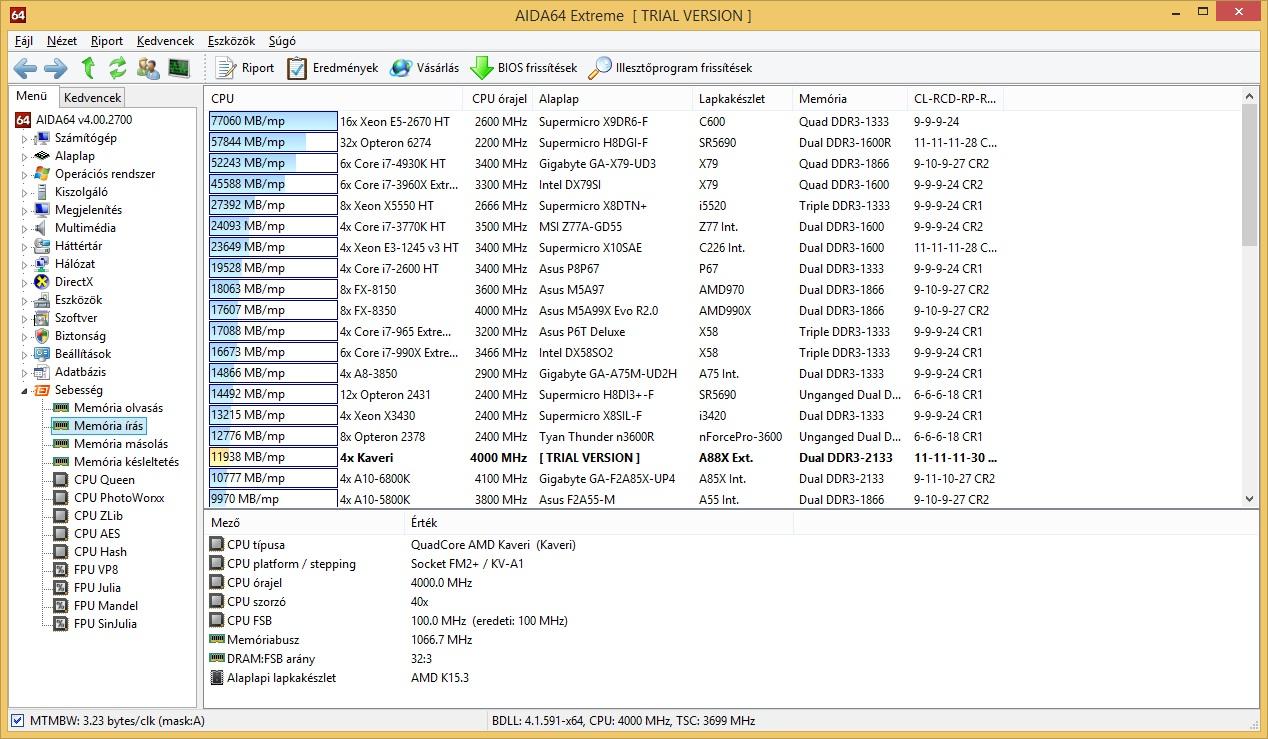Image resolution: width=1268 pixels, height=739 pixels.
Task: Select the DirectX tree icon
Action: coord(41,282)
